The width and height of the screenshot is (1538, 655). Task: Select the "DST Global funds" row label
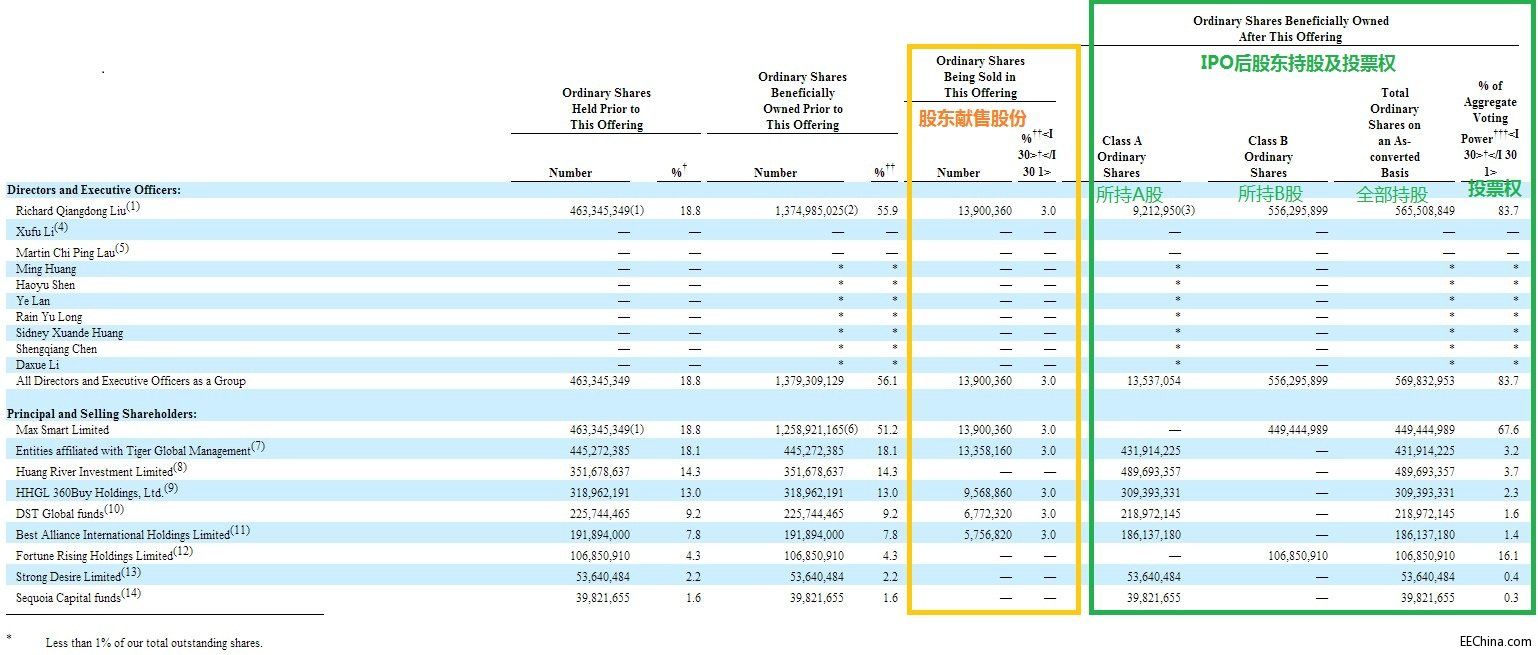pyautogui.click(x=60, y=514)
